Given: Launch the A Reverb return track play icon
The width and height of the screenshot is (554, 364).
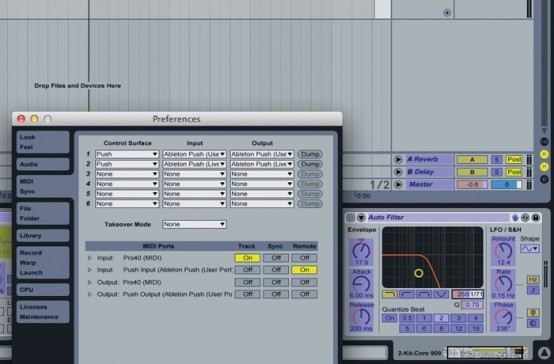Looking at the screenshot, I should click(x=398, y=159).
